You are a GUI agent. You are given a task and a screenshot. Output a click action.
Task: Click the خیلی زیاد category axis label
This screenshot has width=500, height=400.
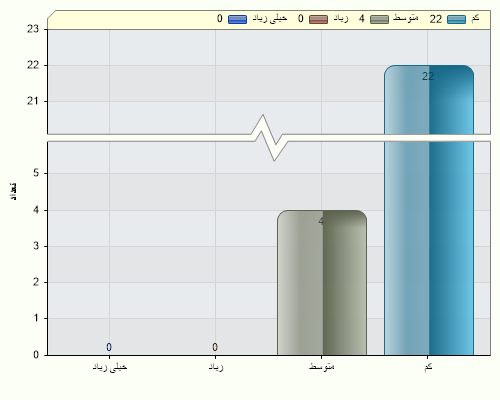[110, 367]
